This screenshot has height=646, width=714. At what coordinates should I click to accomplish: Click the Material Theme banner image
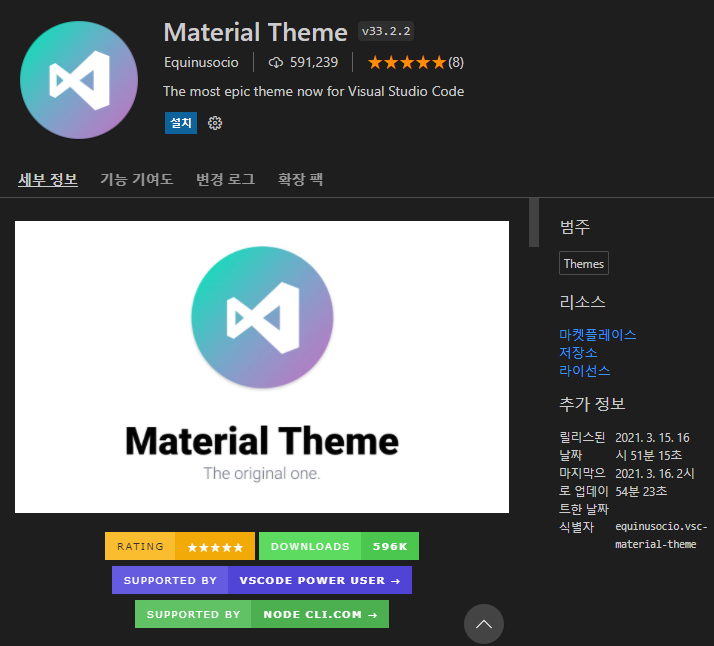262,367
